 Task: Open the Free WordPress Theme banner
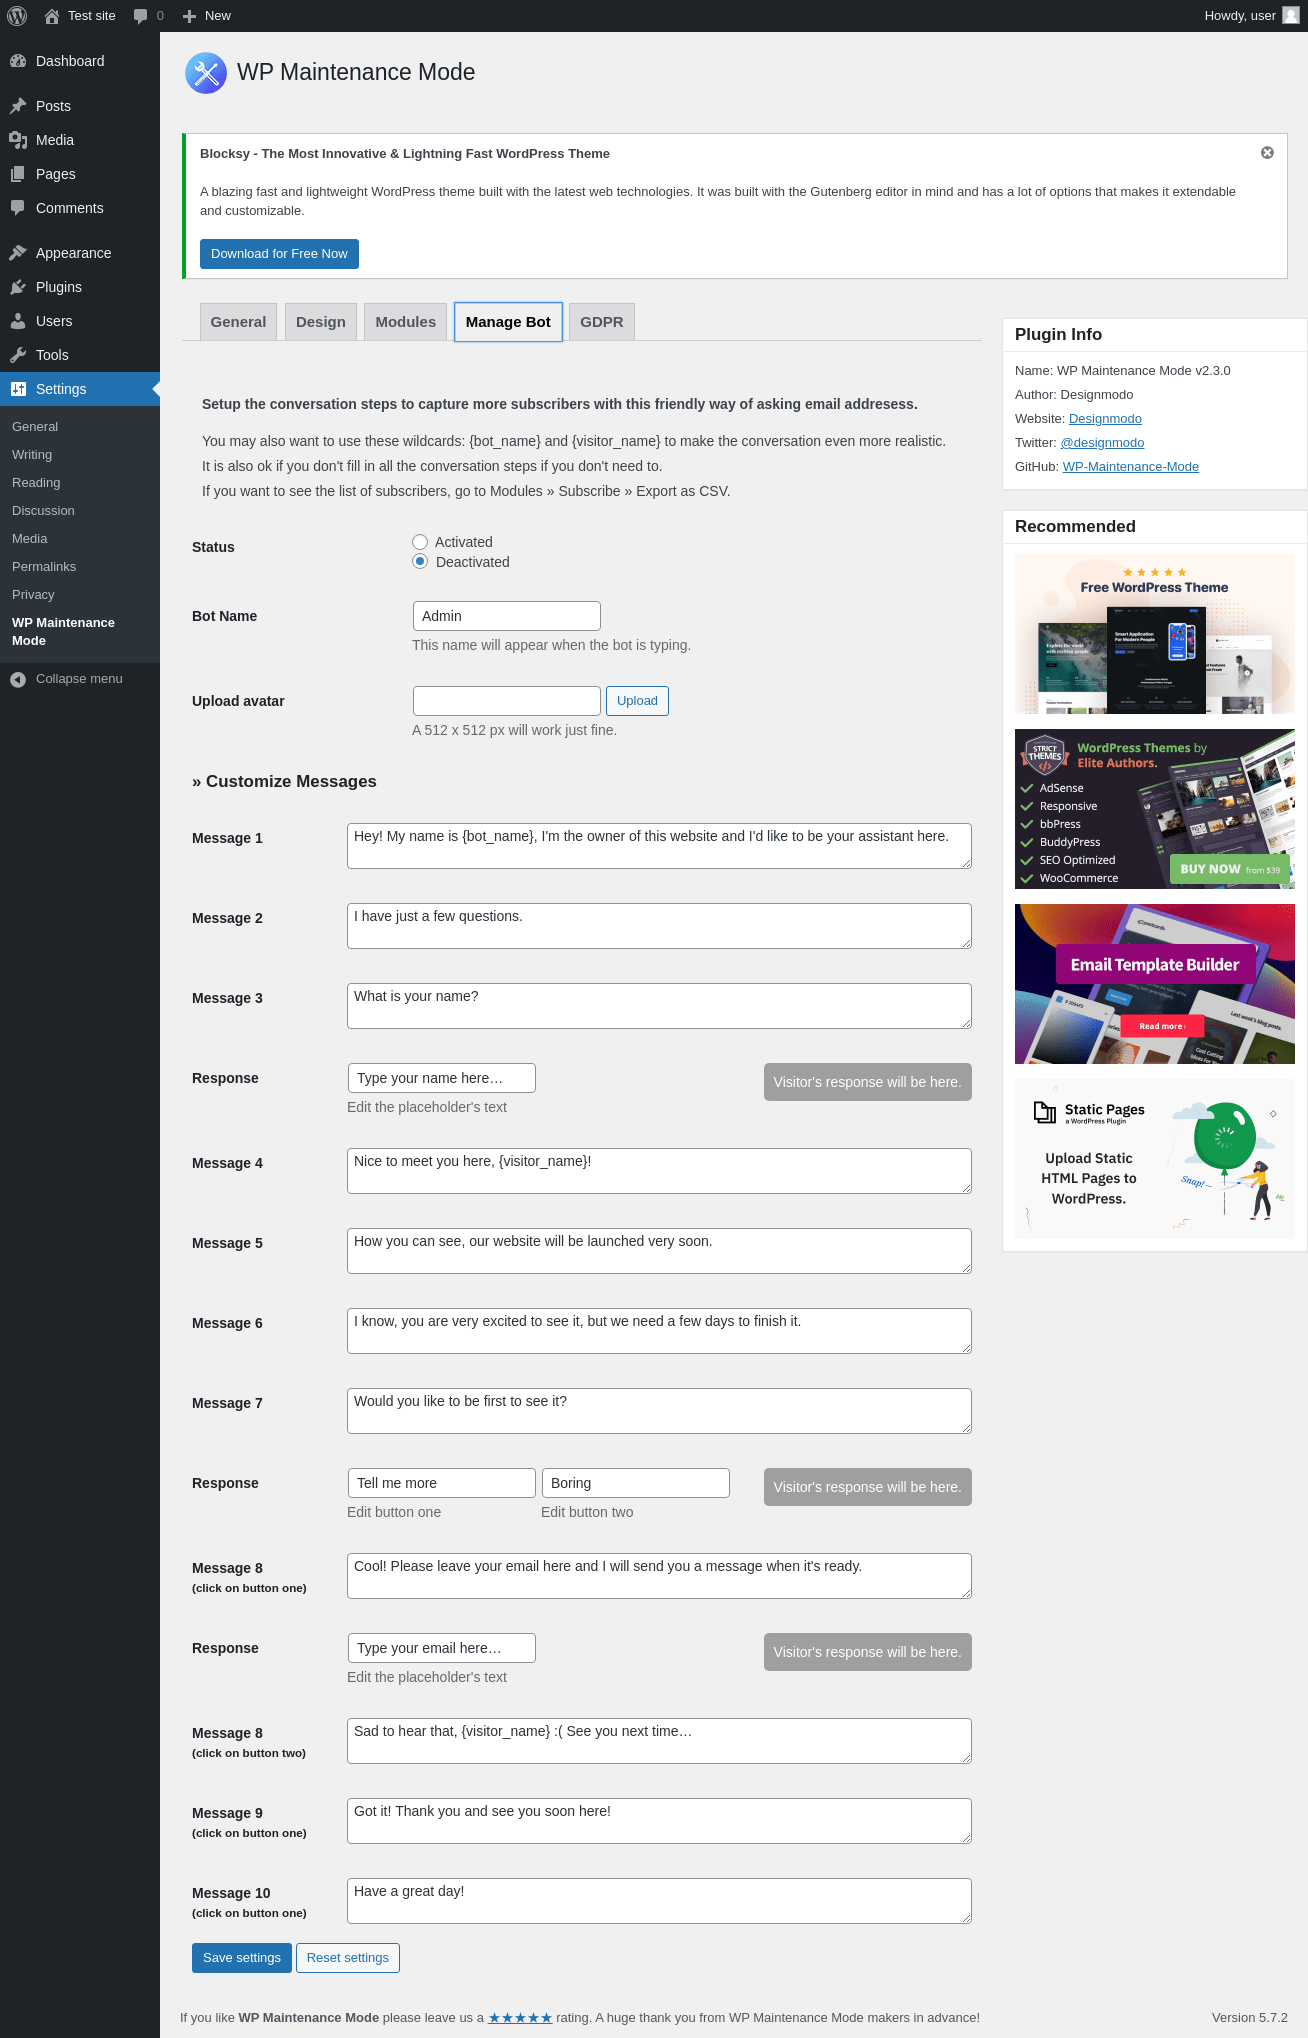coord(1155,634)
